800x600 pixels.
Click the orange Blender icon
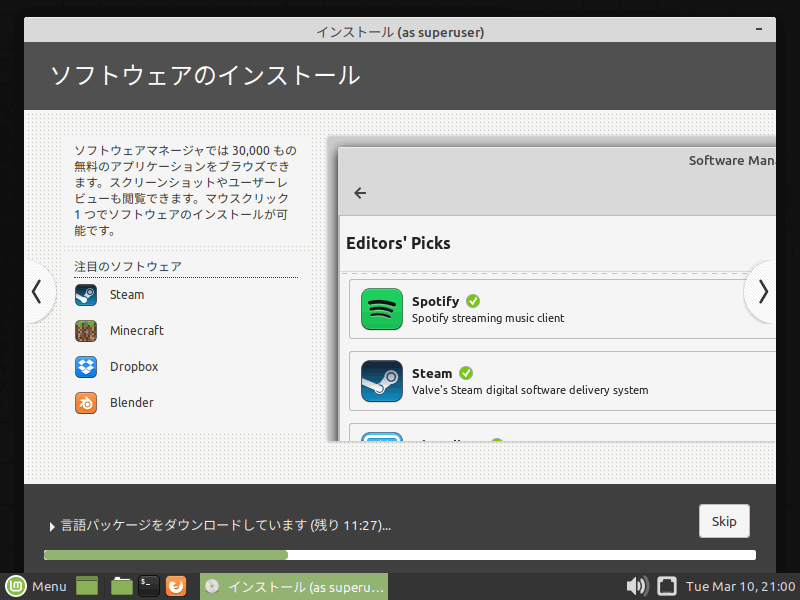click(x=86, y=403)
